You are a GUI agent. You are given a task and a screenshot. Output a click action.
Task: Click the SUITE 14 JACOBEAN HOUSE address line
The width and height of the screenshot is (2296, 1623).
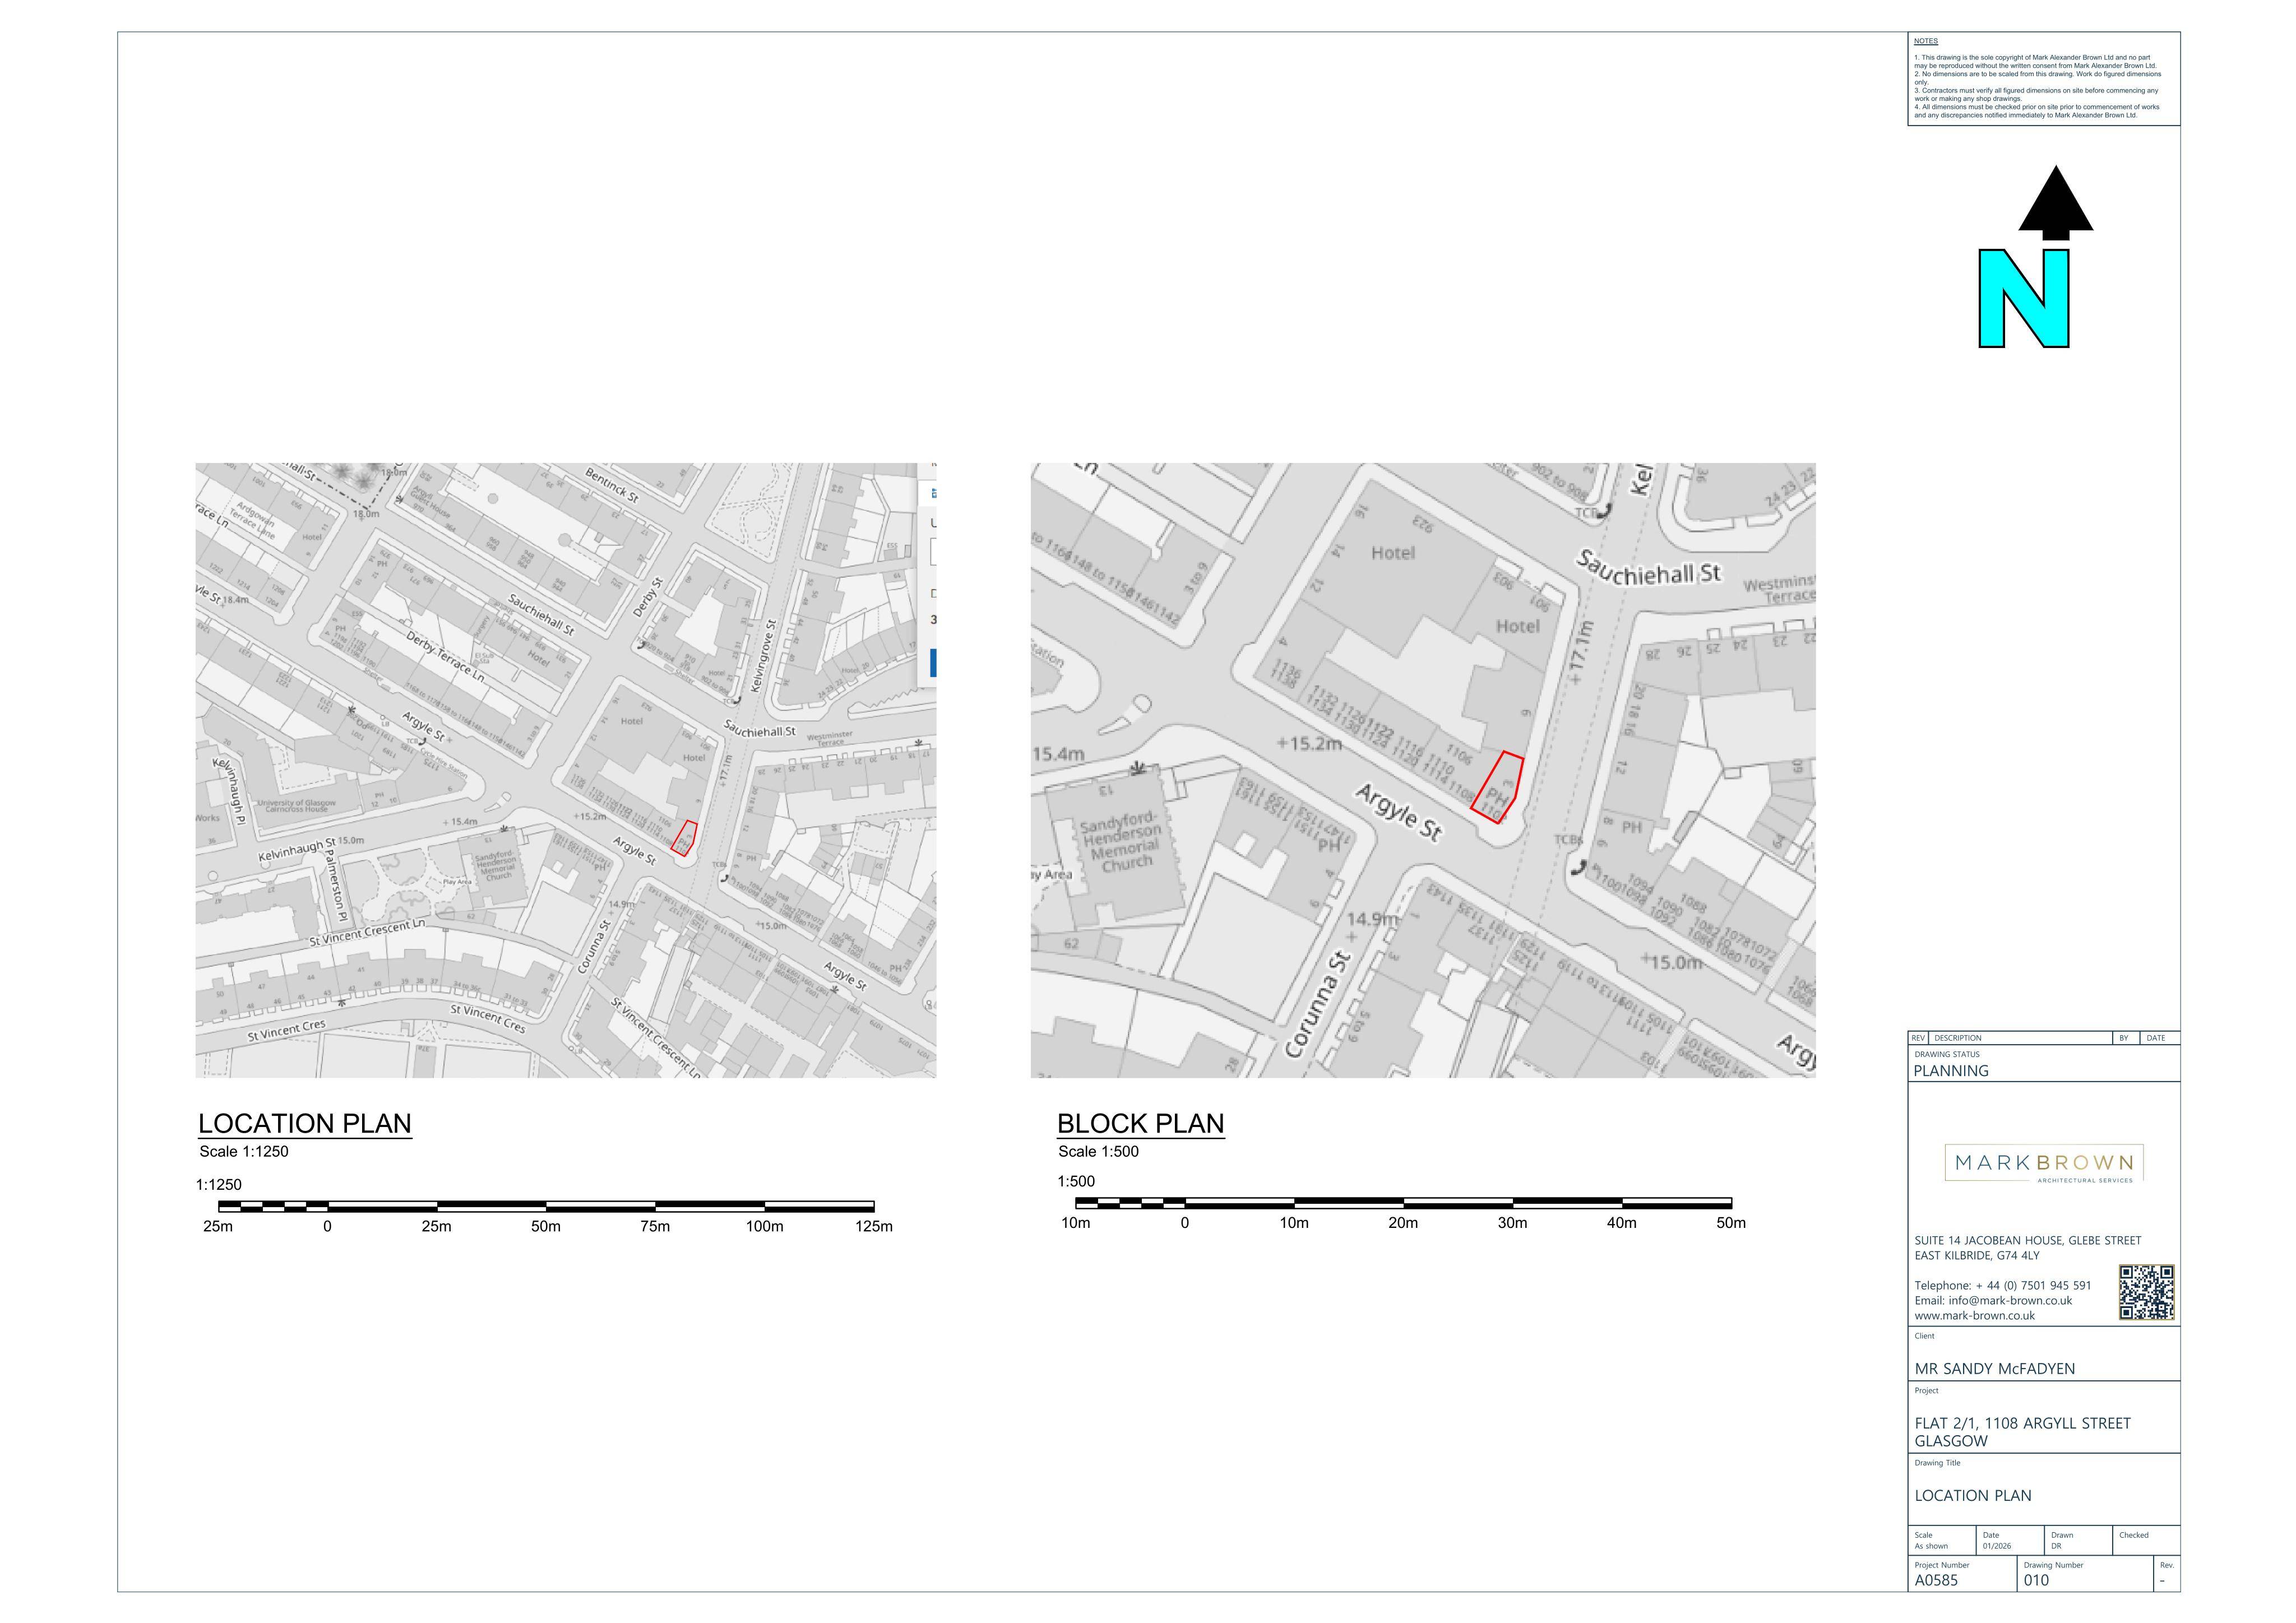click(2028, 1240)
